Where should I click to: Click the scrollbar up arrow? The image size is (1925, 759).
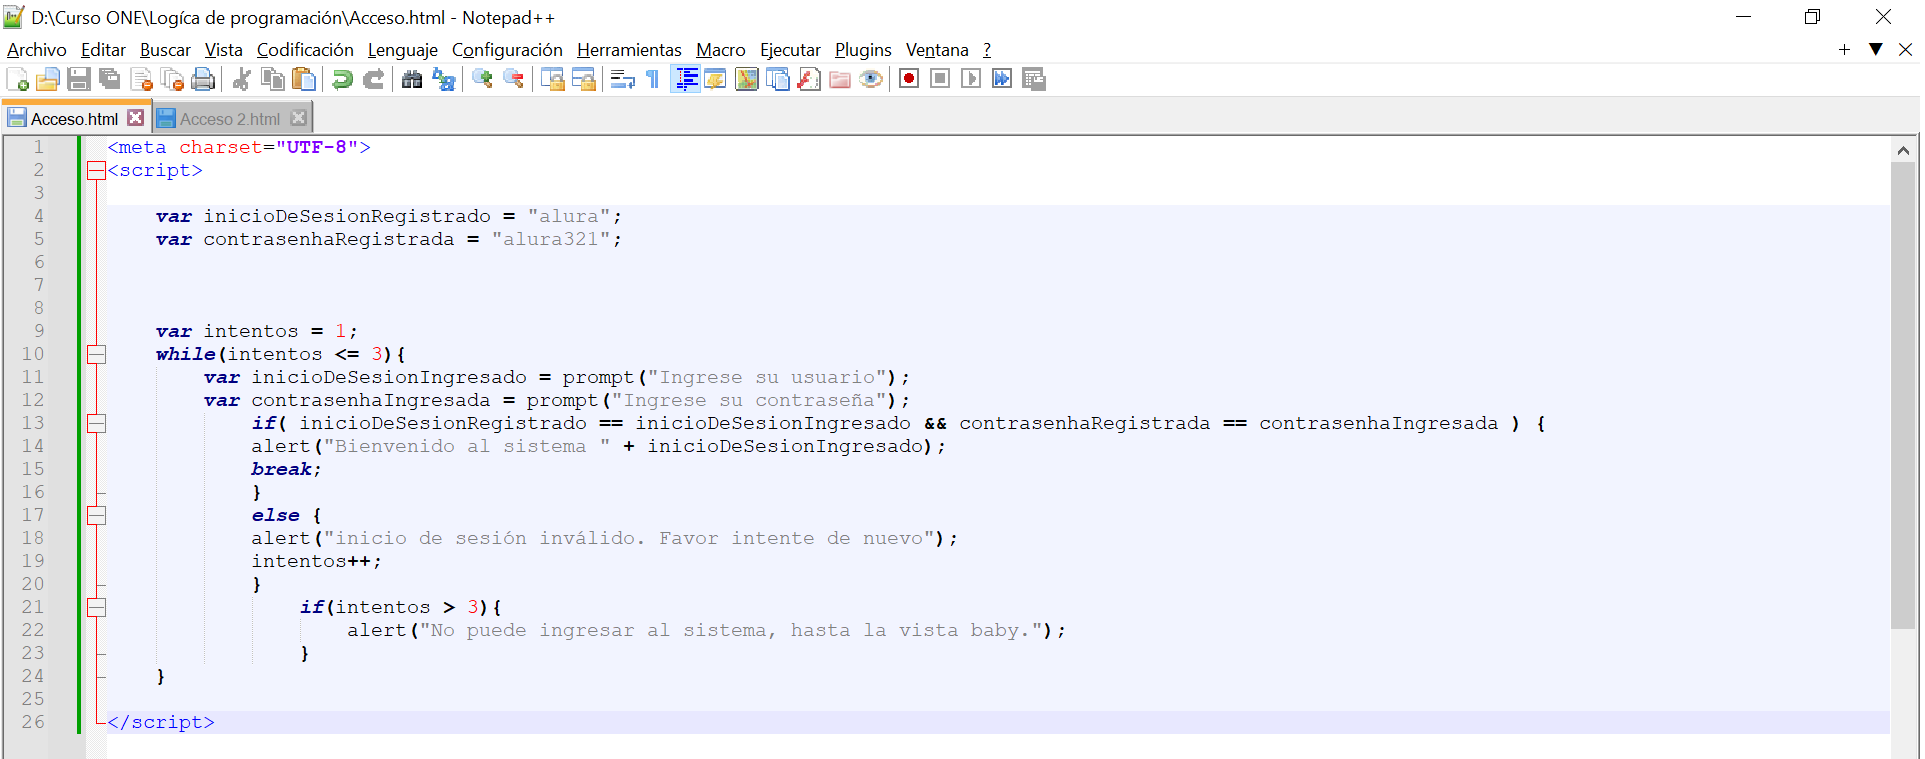[1903, 150]
